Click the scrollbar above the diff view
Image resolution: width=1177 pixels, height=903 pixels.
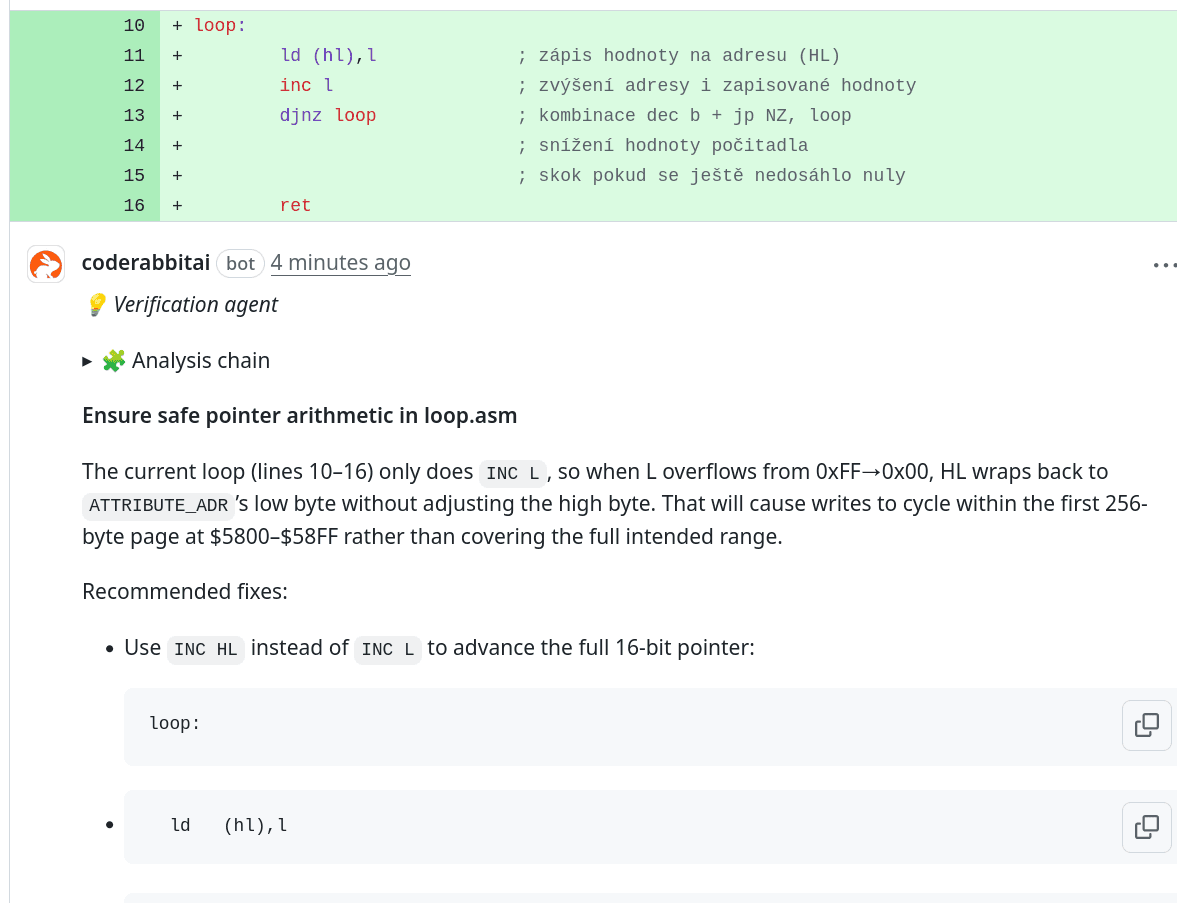pyautogui.click(x=588, y=4)
